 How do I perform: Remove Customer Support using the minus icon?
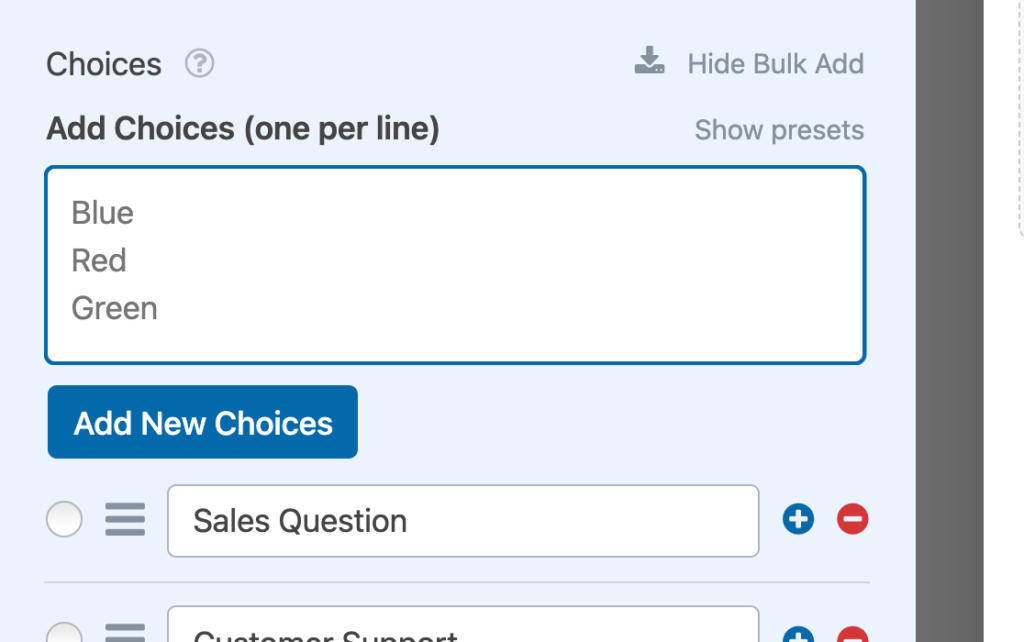(x=852, y=635)
